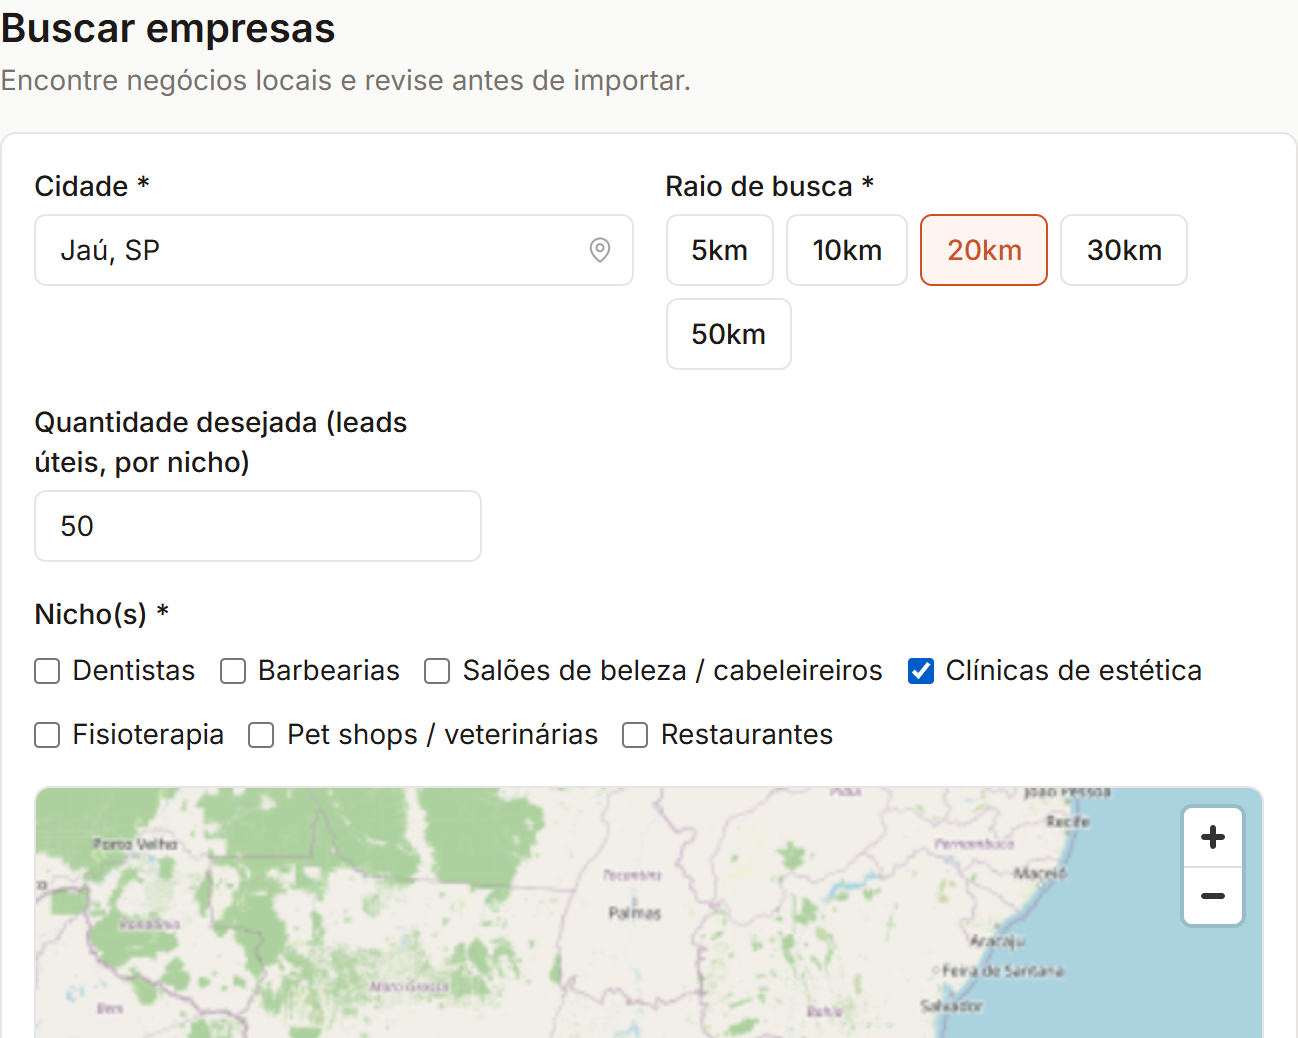Screen dimensions: 1298x1038
Task: Select the Fisioterapia checkbox
Action: click(47, 735)
